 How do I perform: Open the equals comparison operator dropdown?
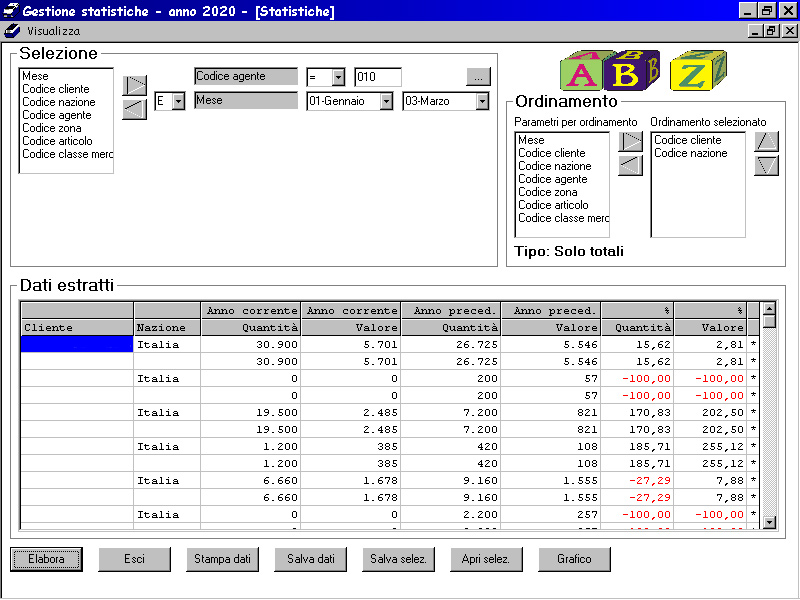[338, 78]
